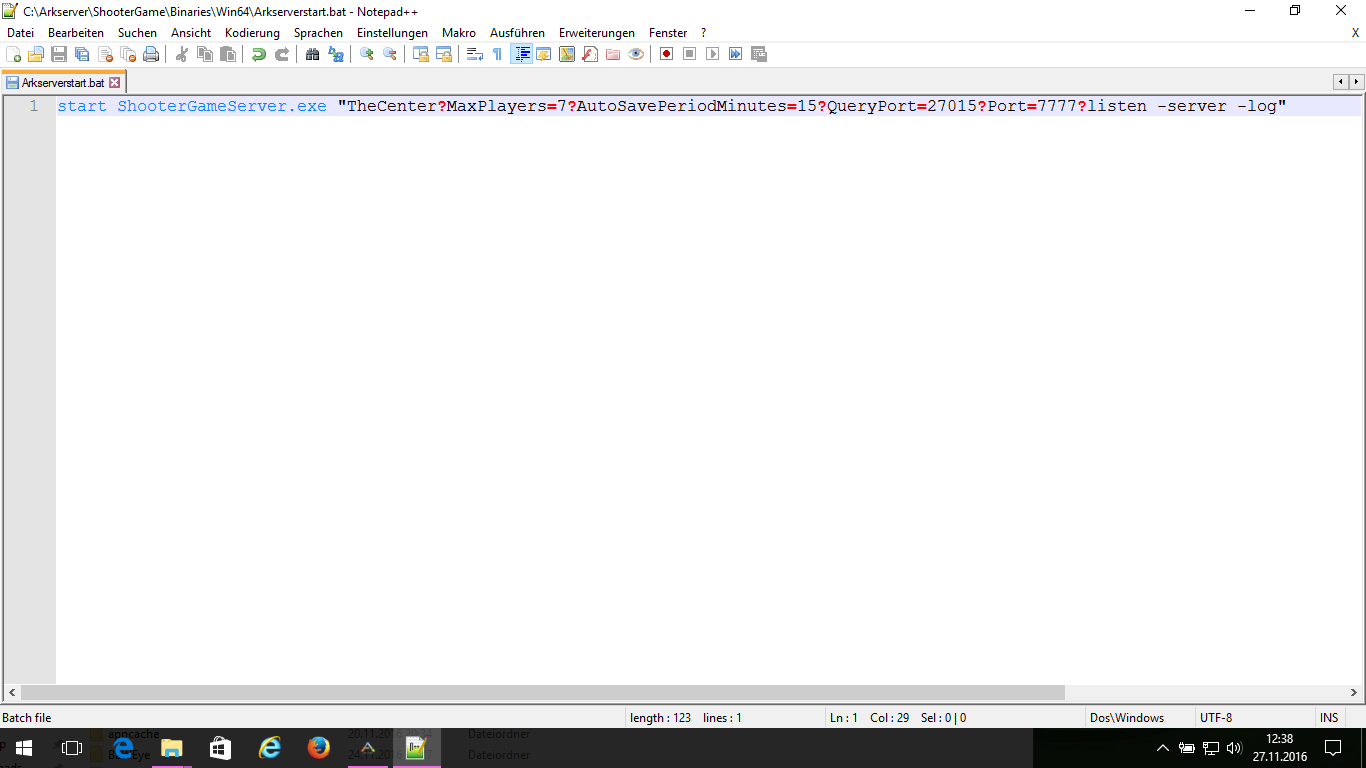Open Find with the binoculars icon
Screen dimensions: 1366x768
[313, 54]
